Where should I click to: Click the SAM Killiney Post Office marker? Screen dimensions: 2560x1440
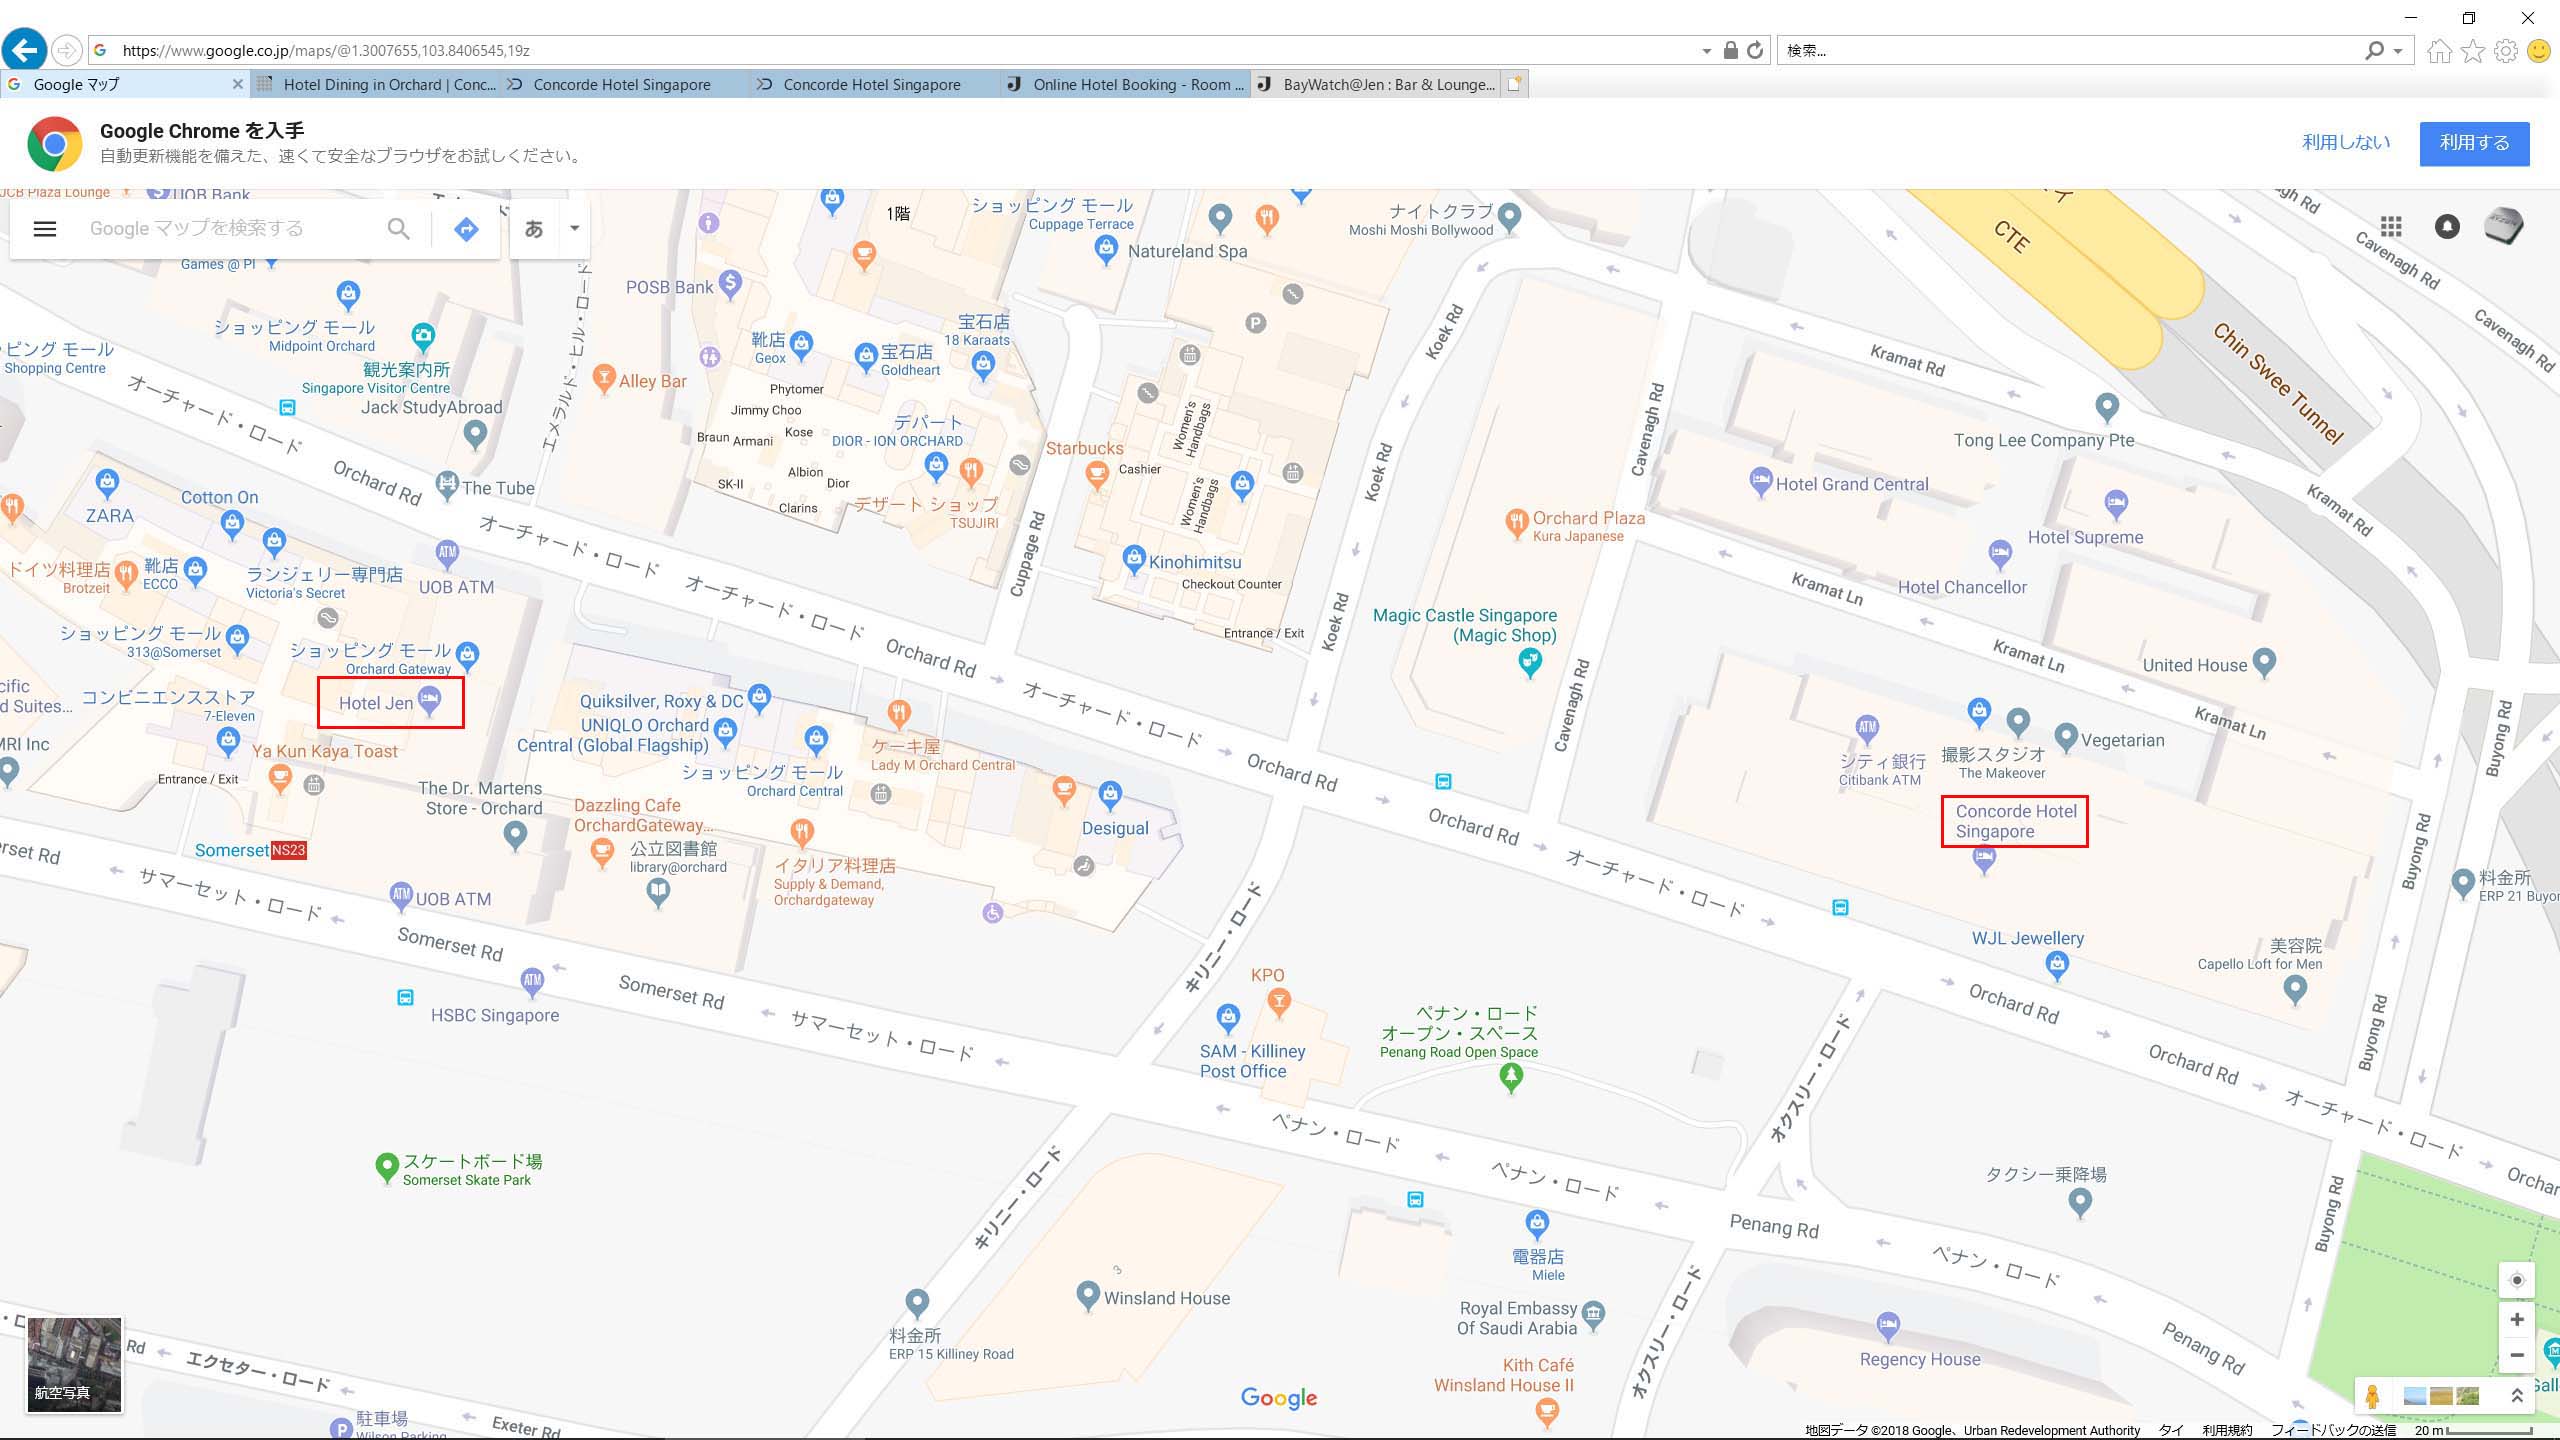pyautogui.click(x=1228, y=1018)
